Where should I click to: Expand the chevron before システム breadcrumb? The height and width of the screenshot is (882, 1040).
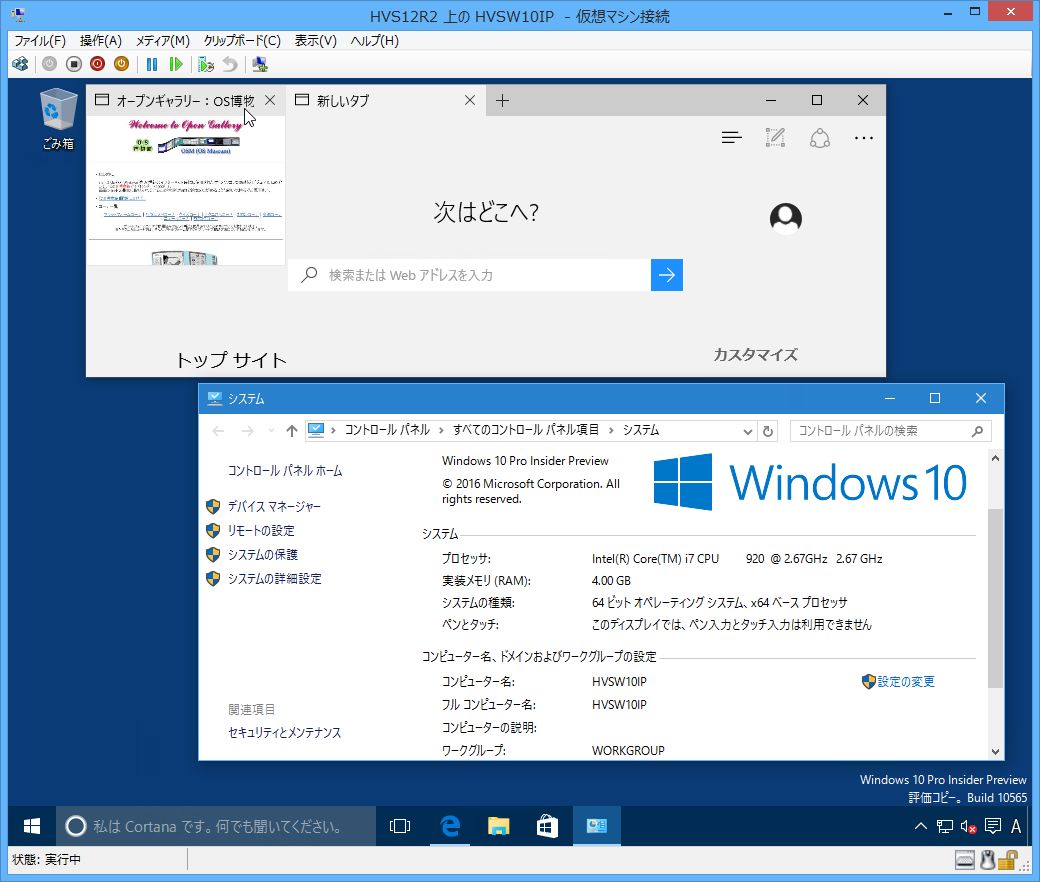[x=610, y=430]
